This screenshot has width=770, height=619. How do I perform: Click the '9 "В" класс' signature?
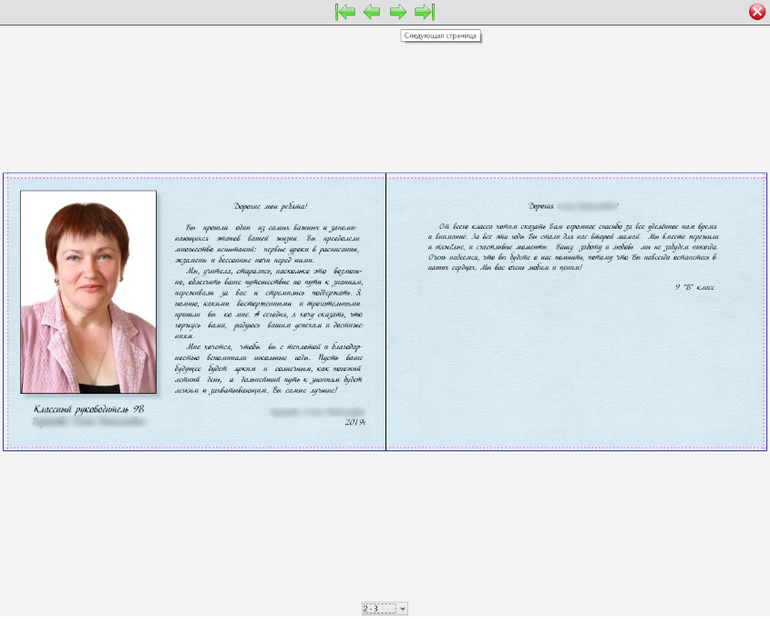[x=695, y=287]
